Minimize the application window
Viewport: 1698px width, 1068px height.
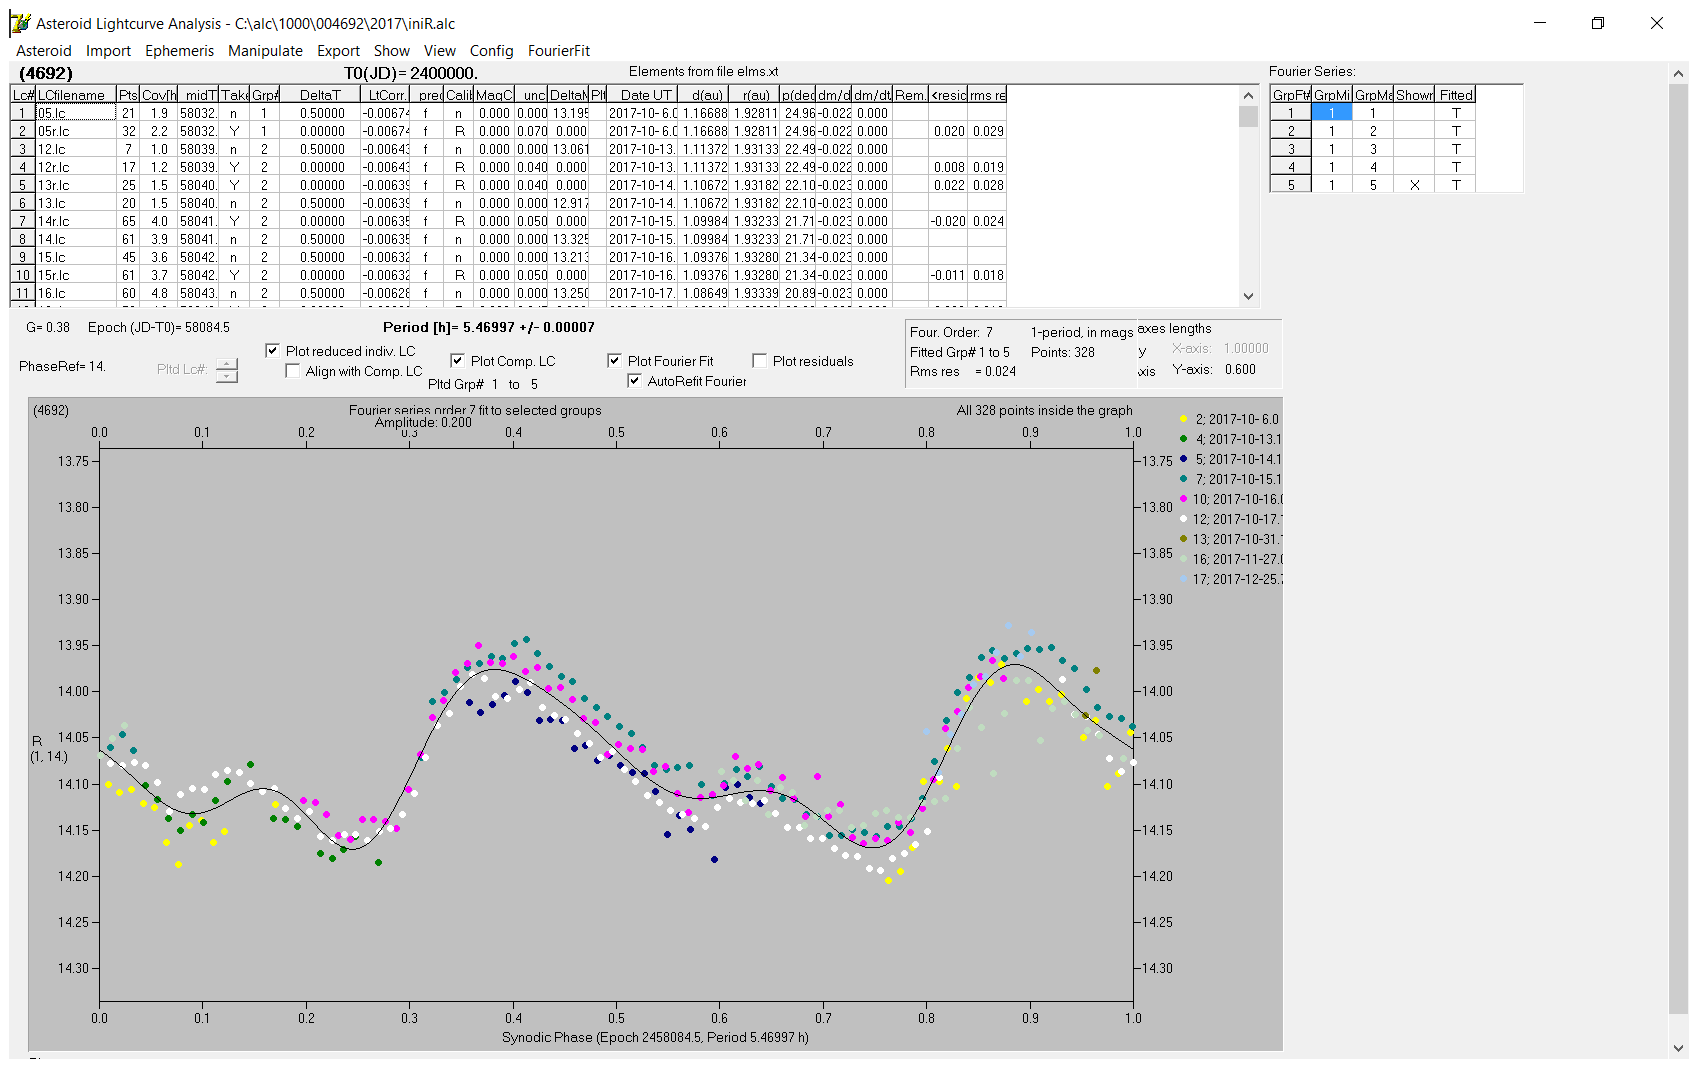1540,23
